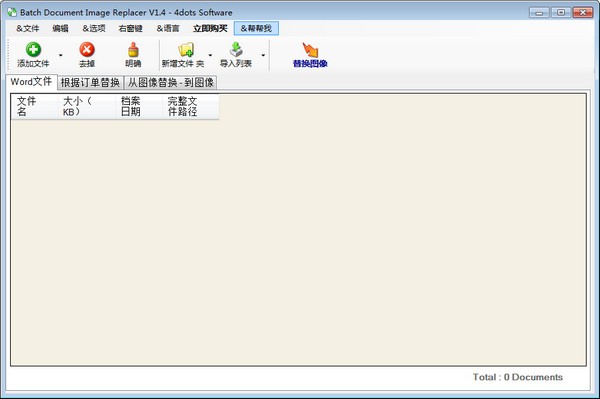Click the Replace Images (替换图像) arrow icon
This screenshot has height=399, width=600.
tap(310, 50)
